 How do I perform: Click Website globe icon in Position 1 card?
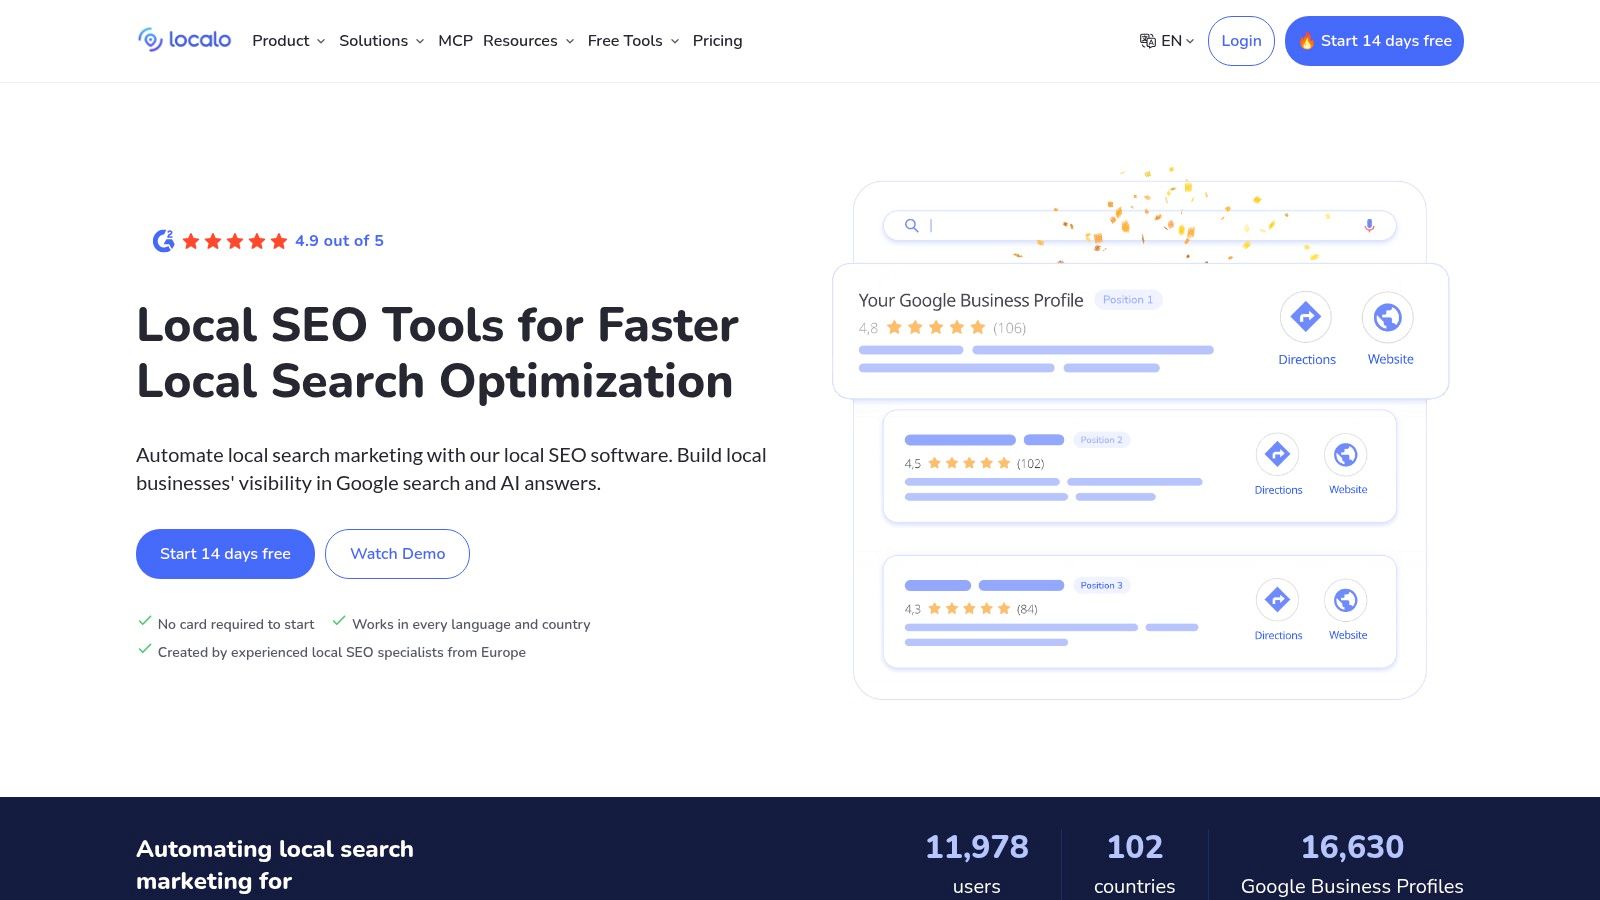point(1387,317)
